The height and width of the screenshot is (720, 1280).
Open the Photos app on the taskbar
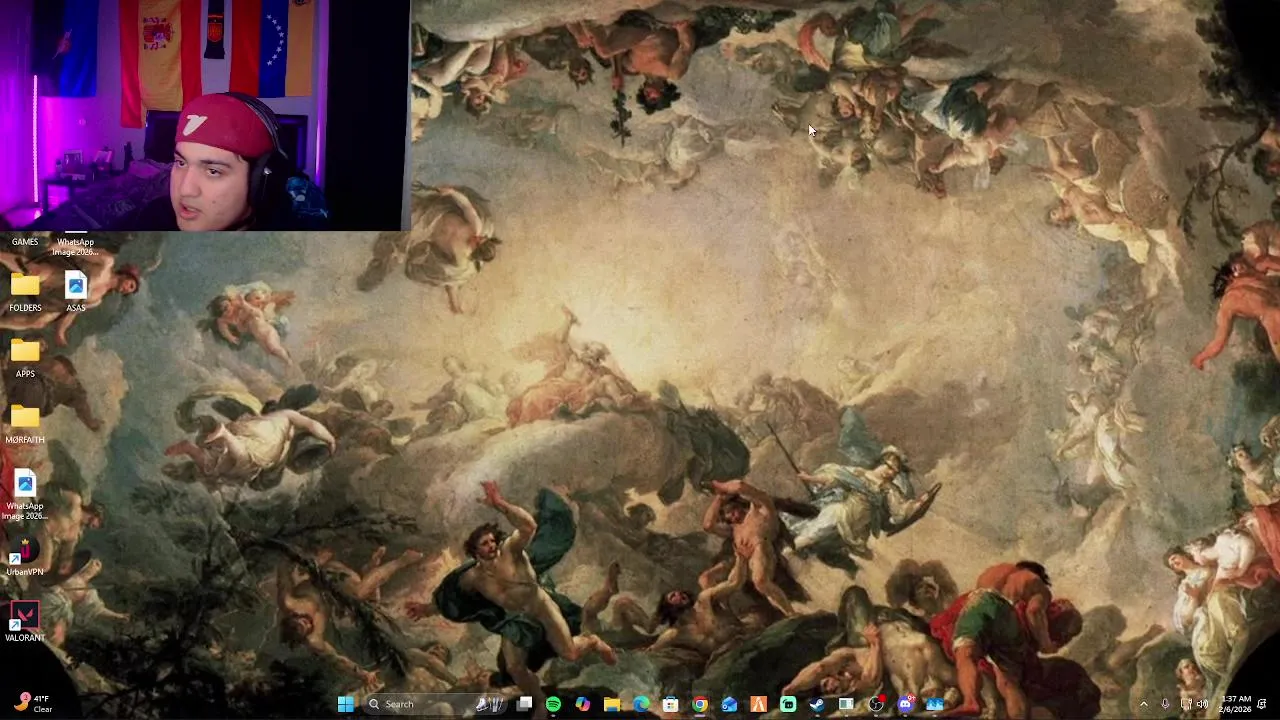click(934, 704)
